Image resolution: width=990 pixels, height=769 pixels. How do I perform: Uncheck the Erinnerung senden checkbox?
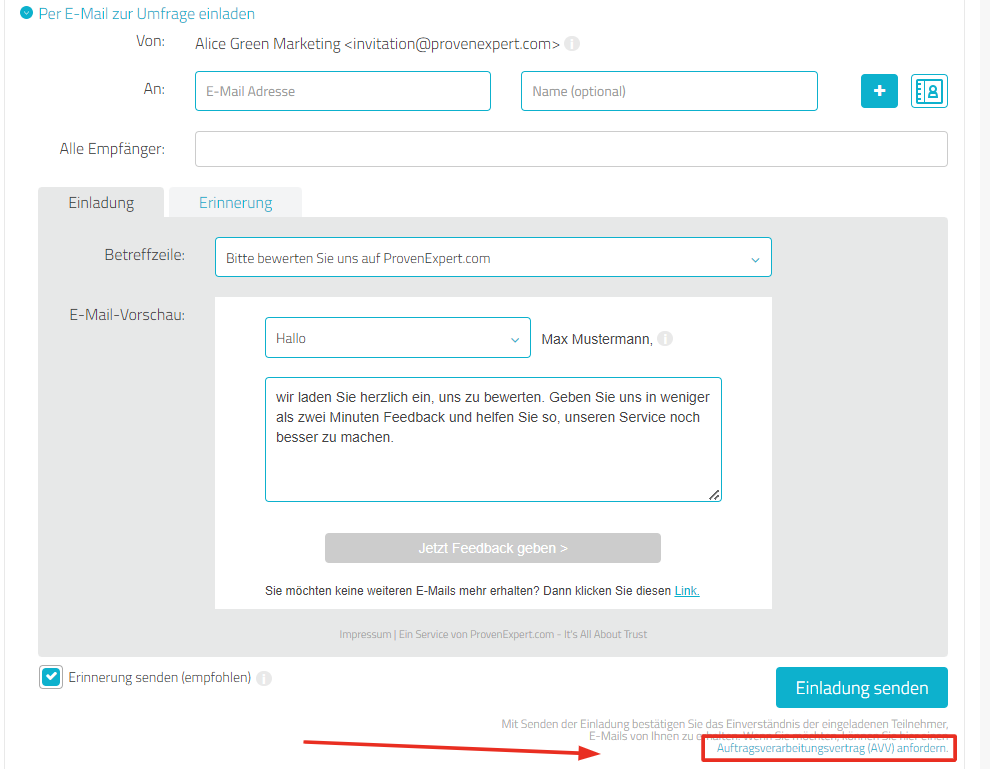pos(51,677)
